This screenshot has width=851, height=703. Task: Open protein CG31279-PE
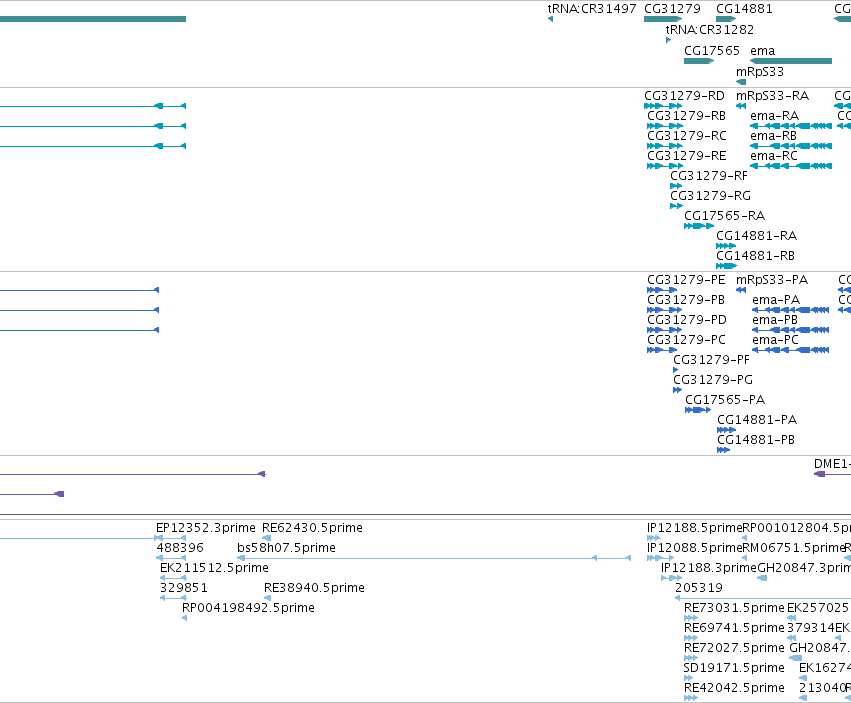[662, 290]
